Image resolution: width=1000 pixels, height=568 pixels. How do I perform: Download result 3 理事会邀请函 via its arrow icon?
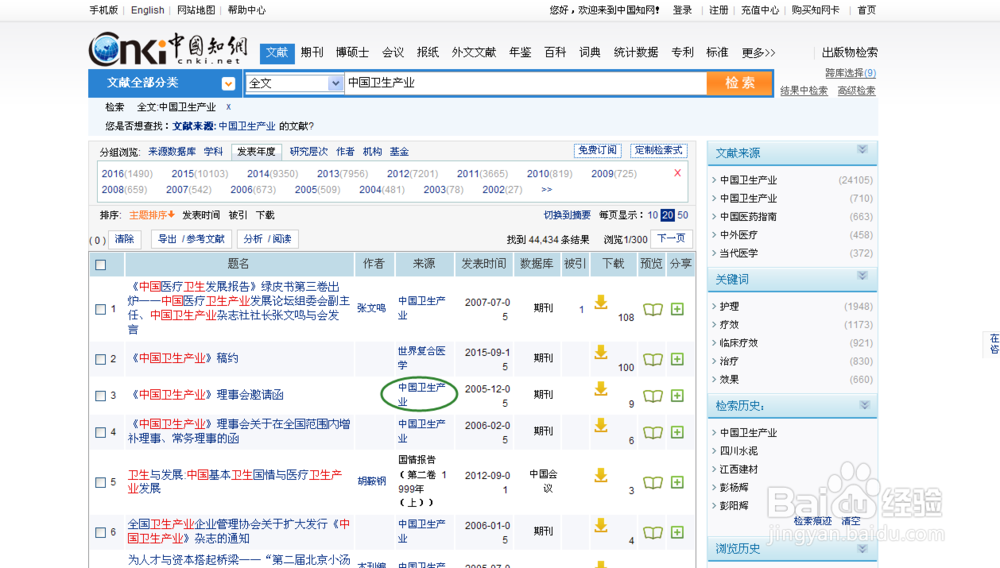(601, 389)
